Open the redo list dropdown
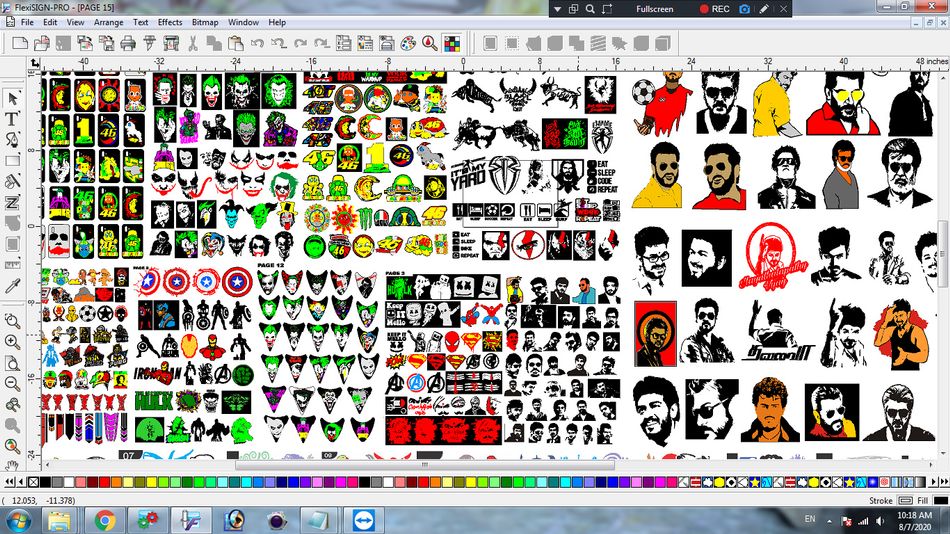 click(x=322, y=43)
